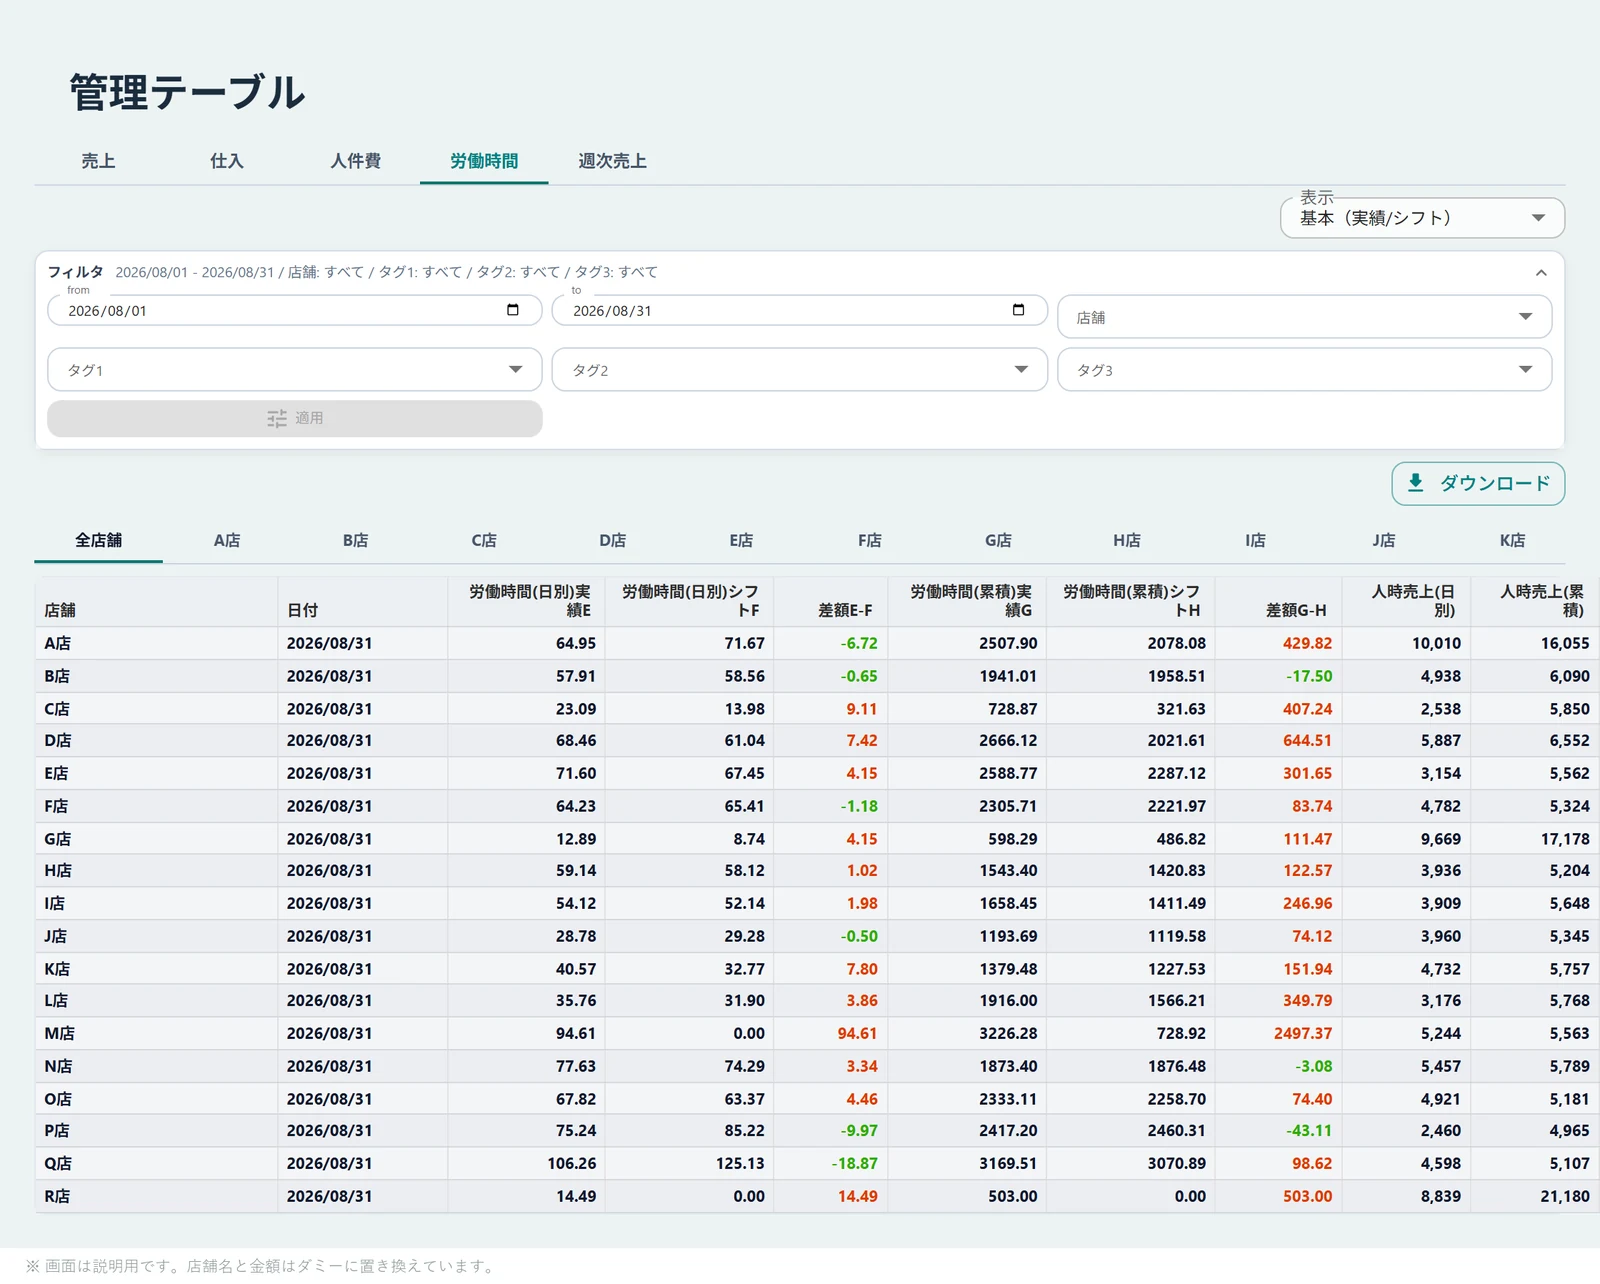
Task: Select the 週次売上 tab
Action: coord(612,161)
